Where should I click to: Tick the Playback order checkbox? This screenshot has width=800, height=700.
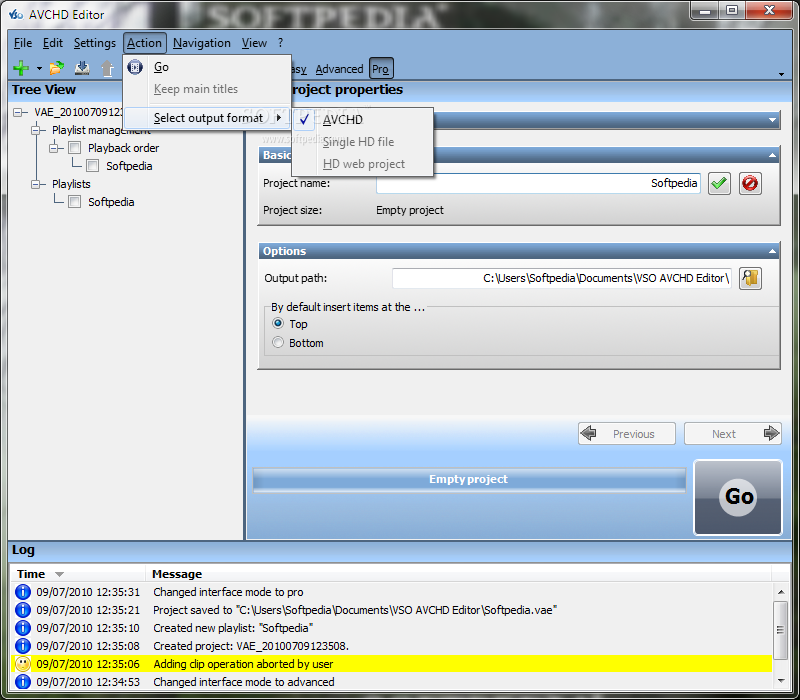click(74, 148)
